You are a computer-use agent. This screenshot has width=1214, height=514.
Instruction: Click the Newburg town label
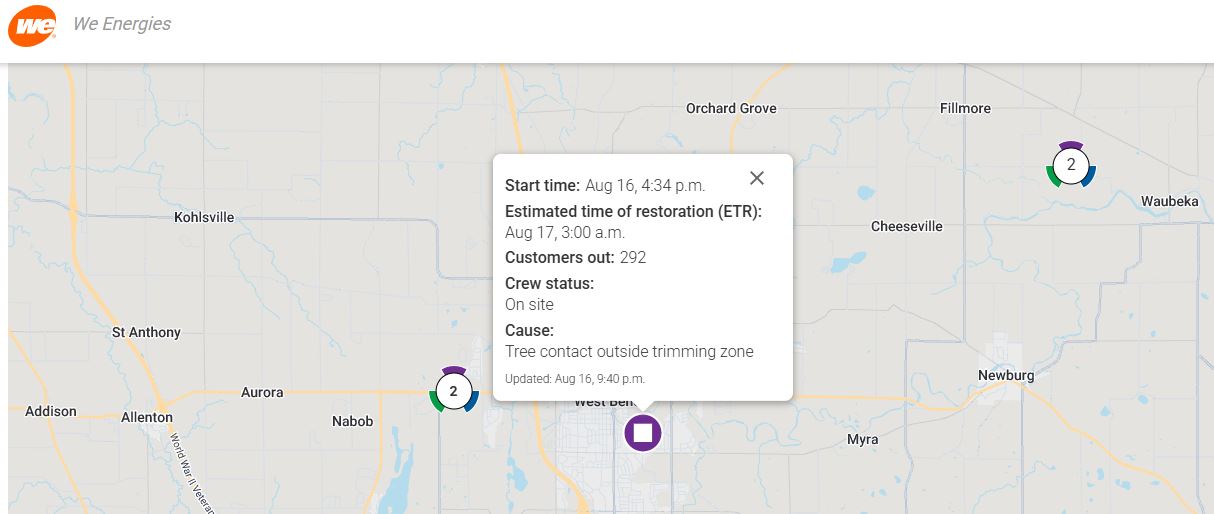click(x=1006, y=375)
